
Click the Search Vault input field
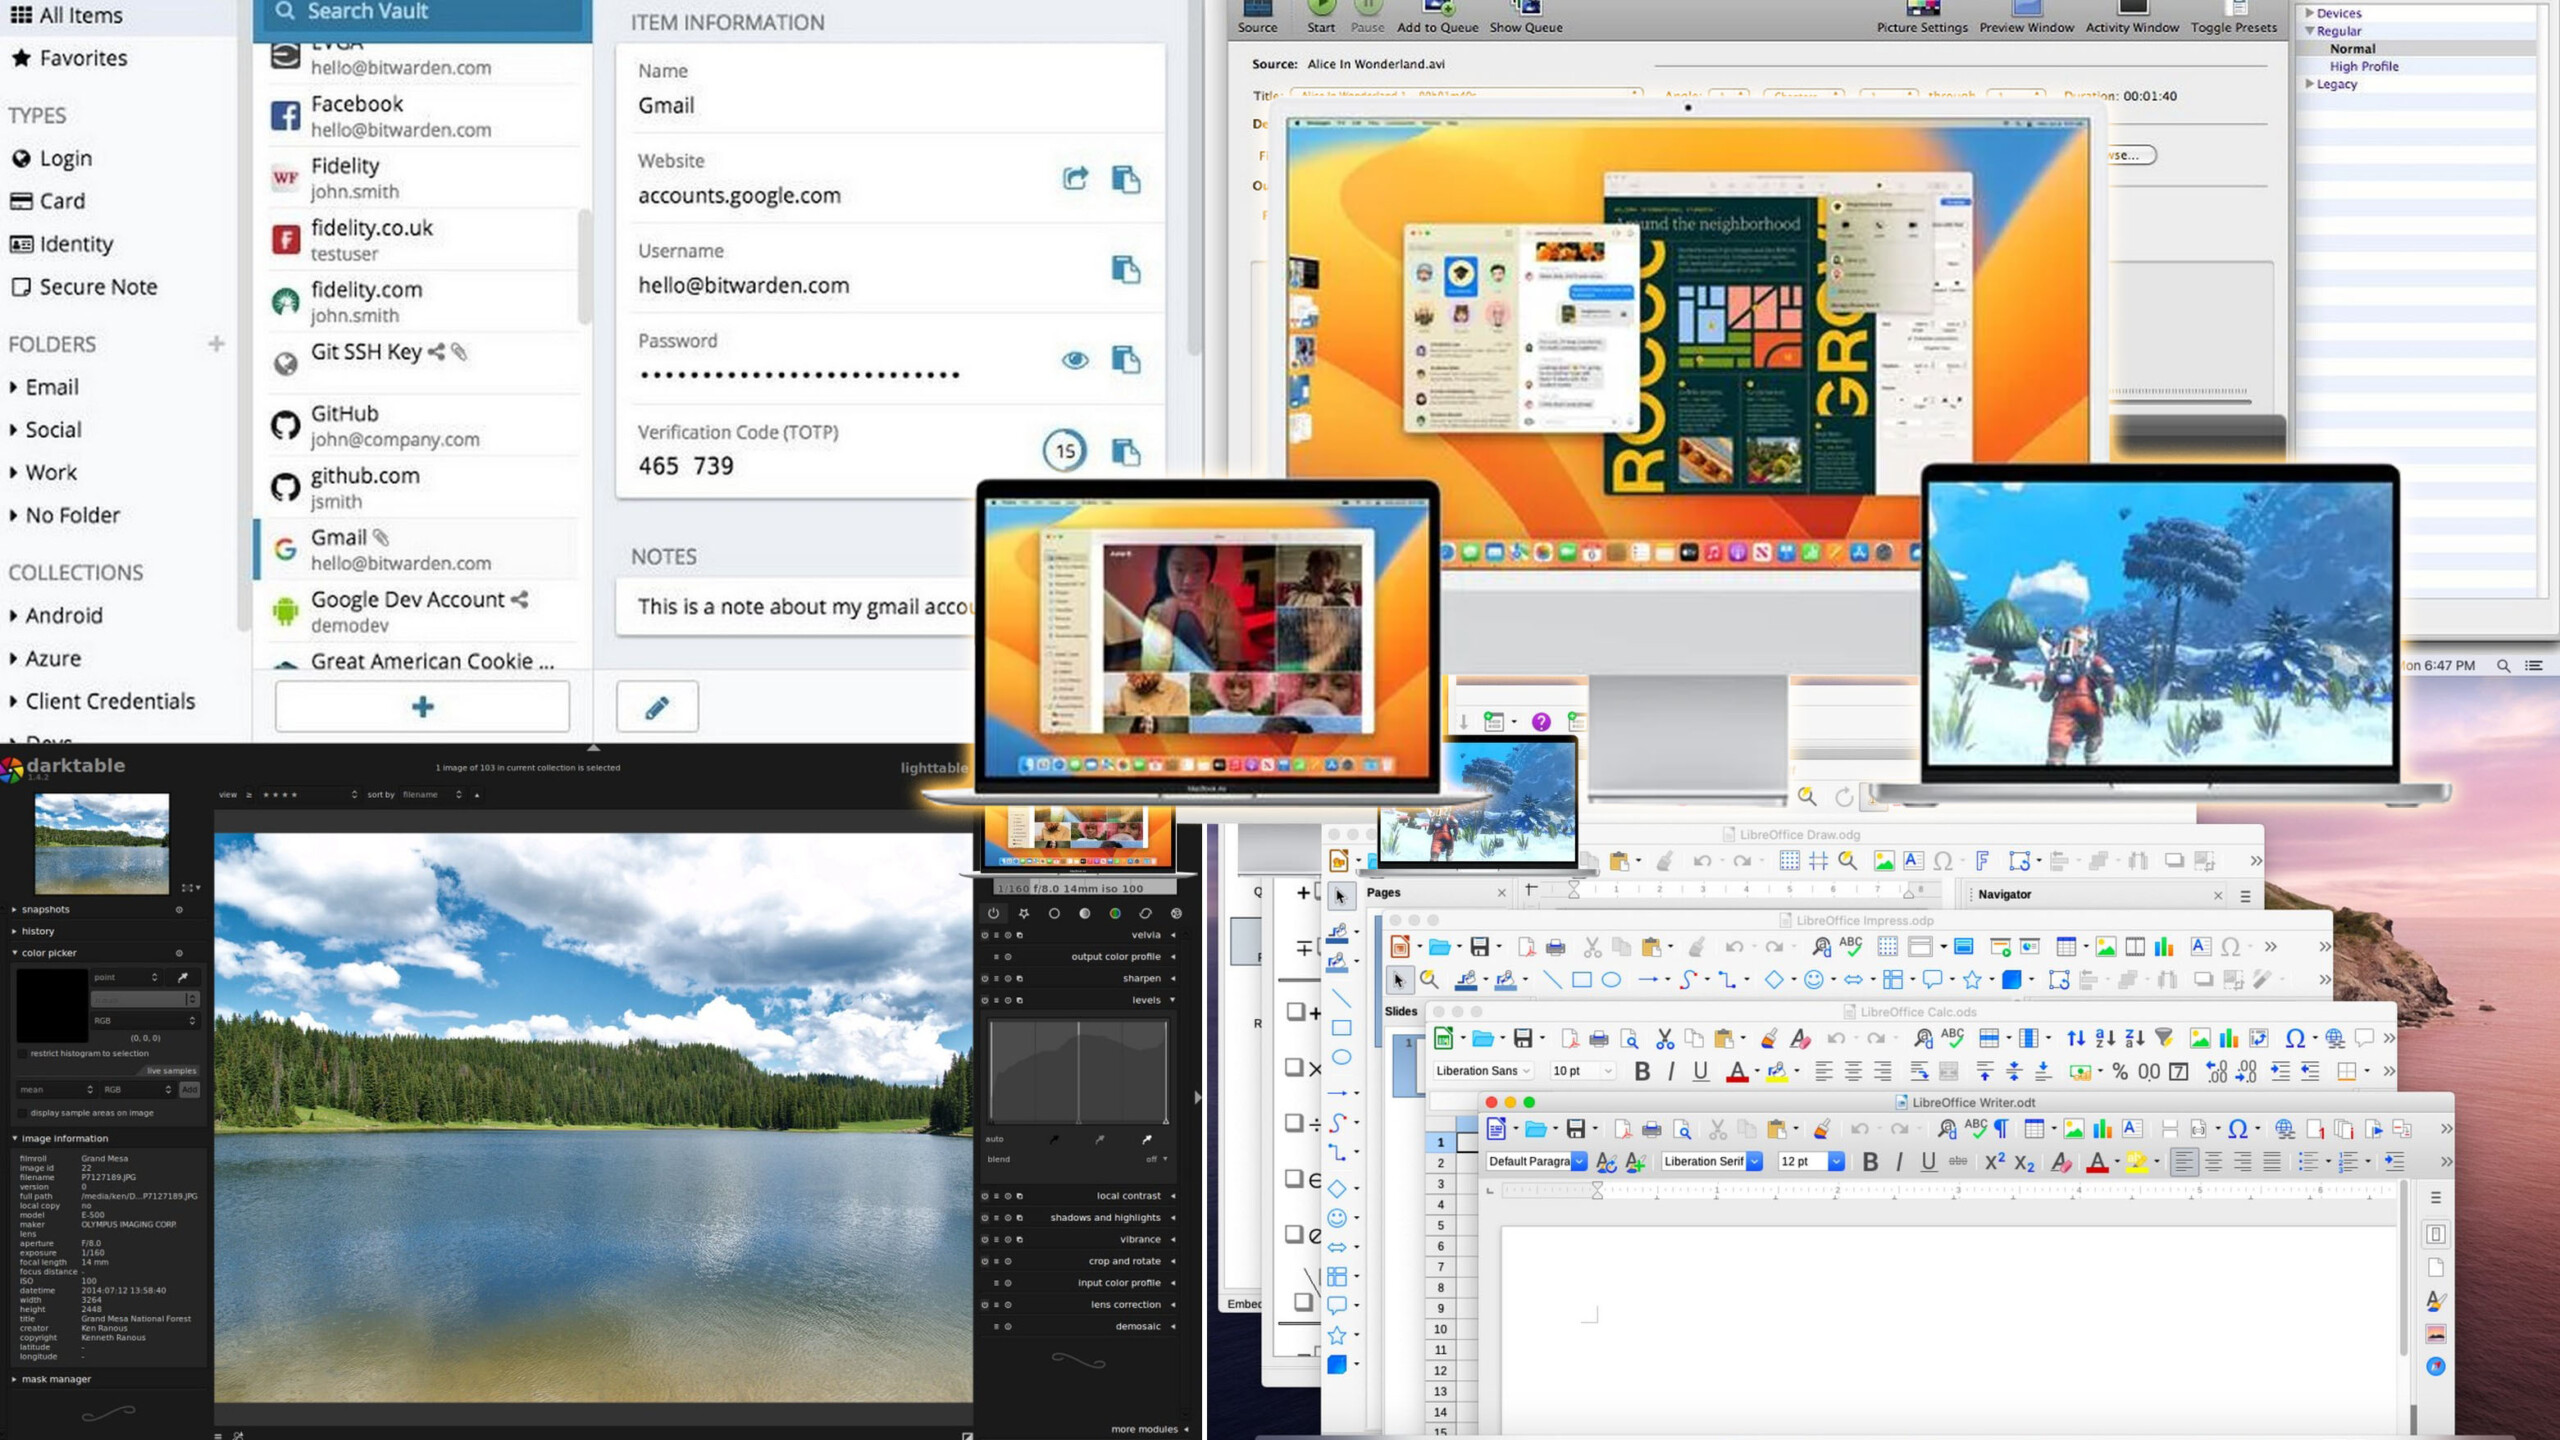click(x=422, y=12)
